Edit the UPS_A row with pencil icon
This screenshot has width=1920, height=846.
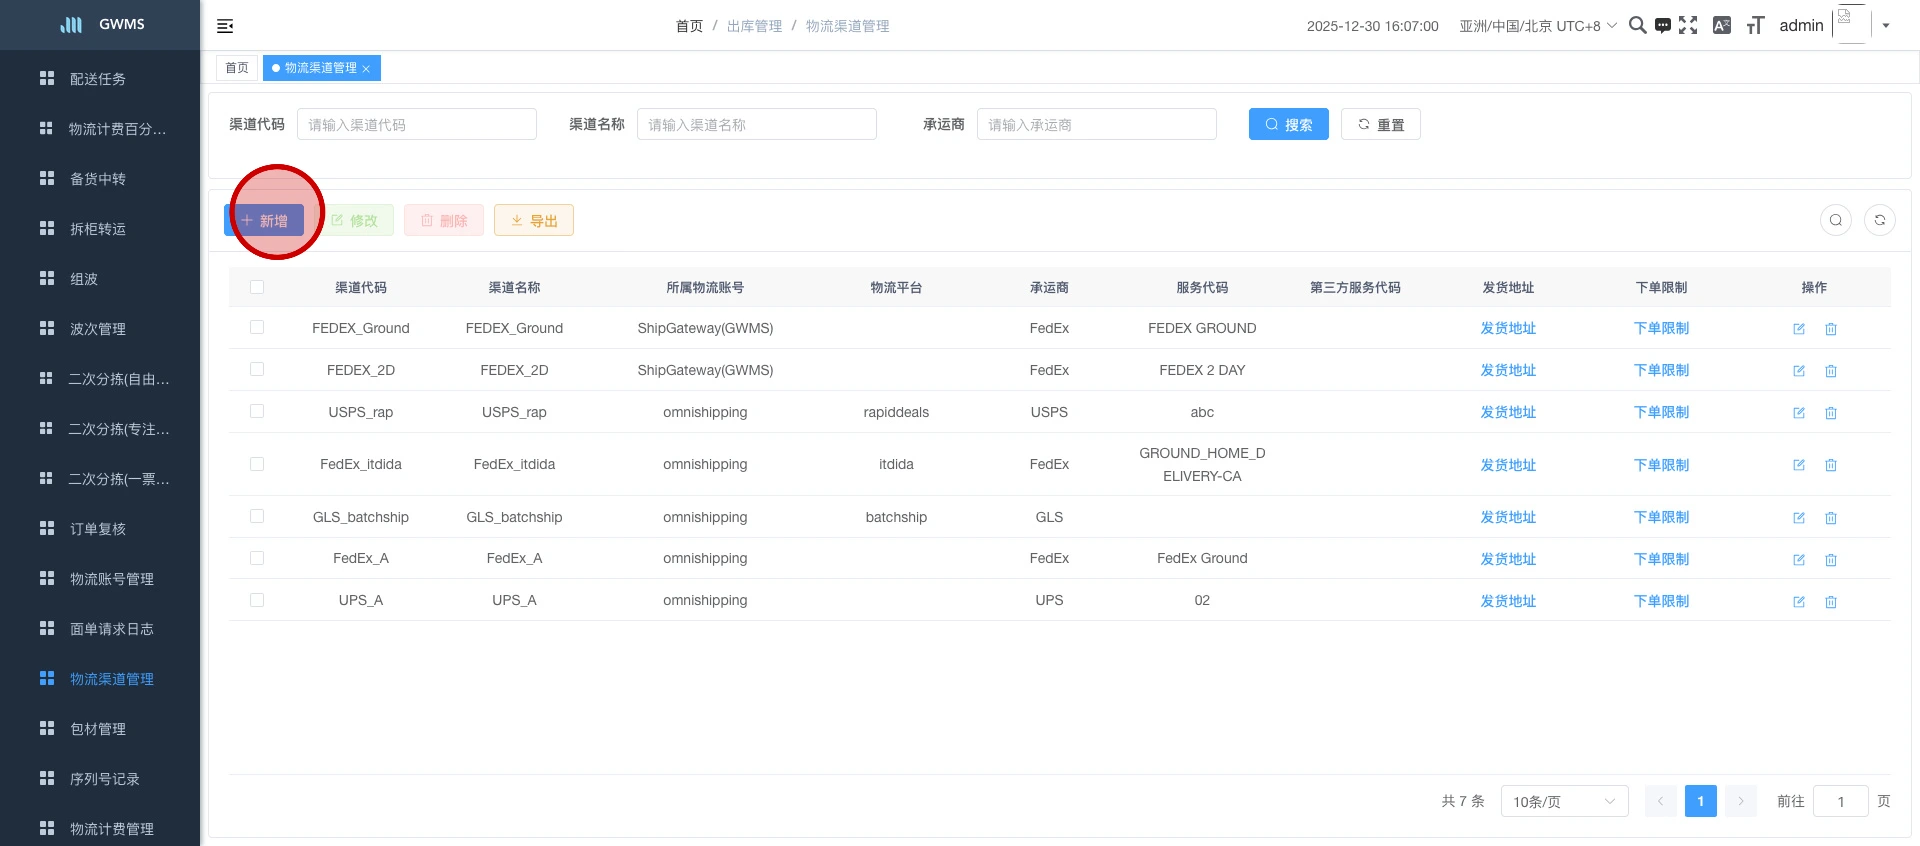[x=1799, y=602]
